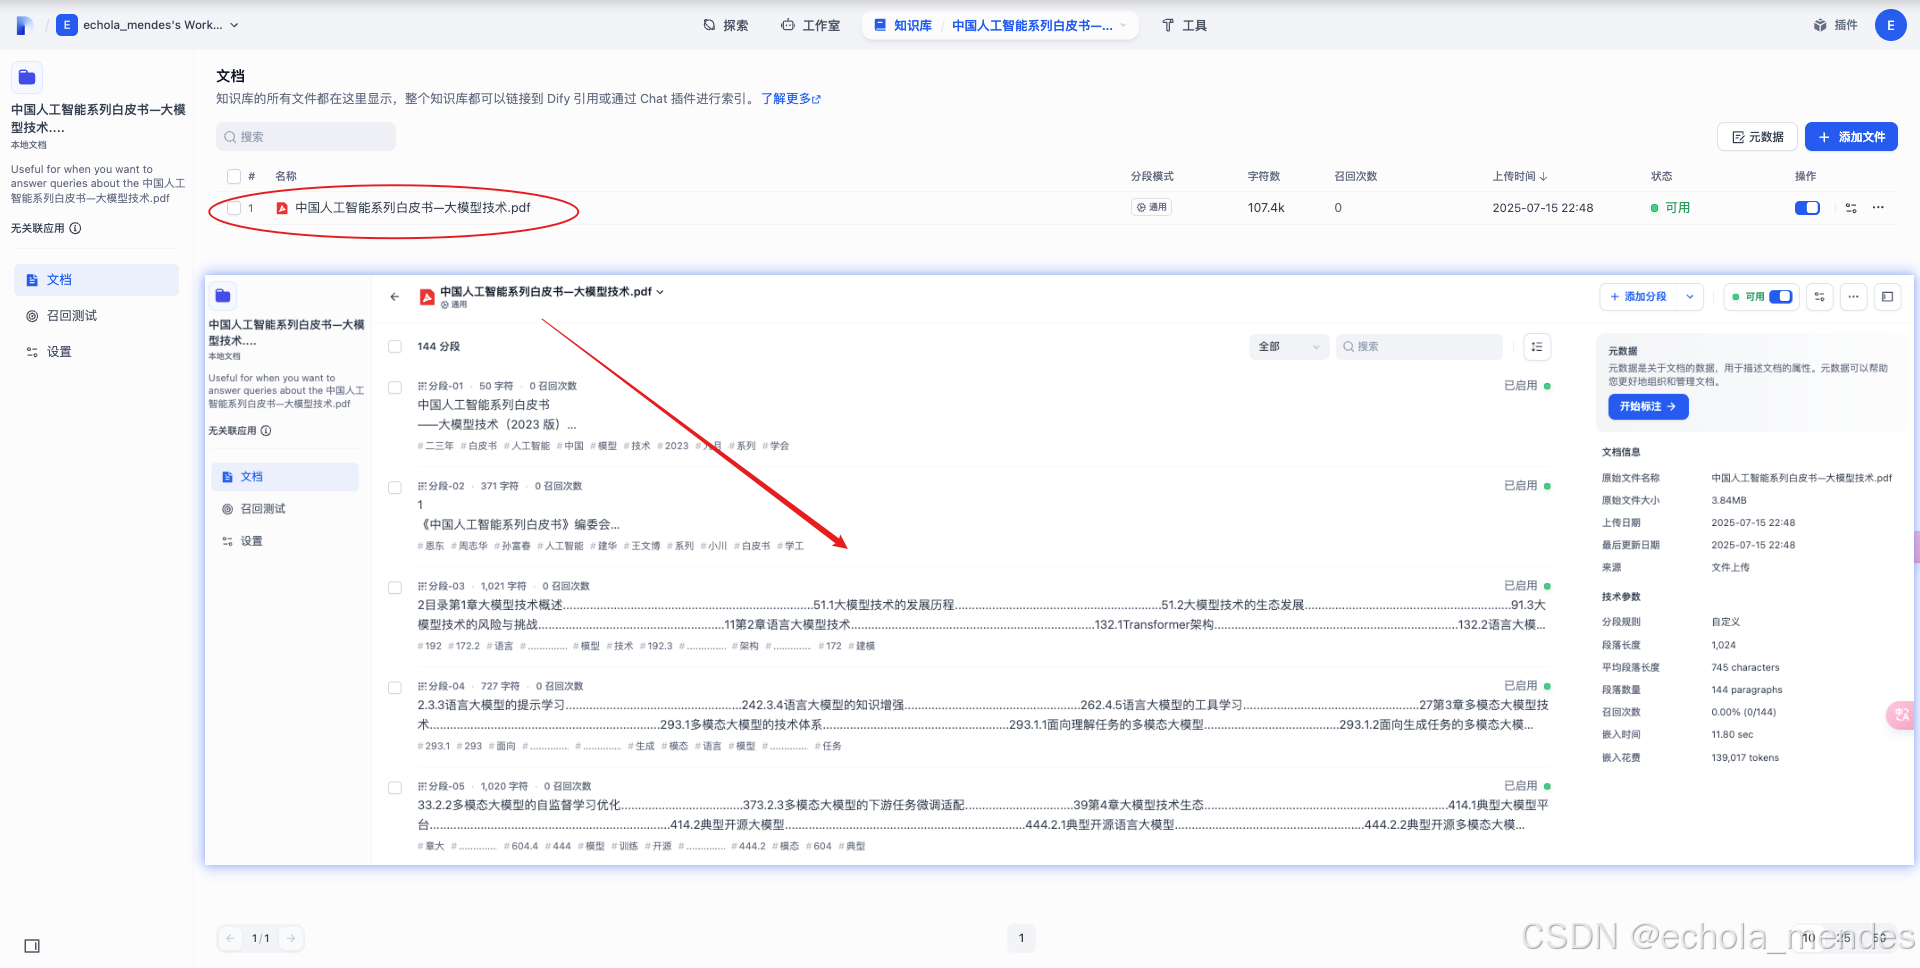Click the 107.4k character count cell
This screenshot has height=968, width=1920.
pos(1266,208)
